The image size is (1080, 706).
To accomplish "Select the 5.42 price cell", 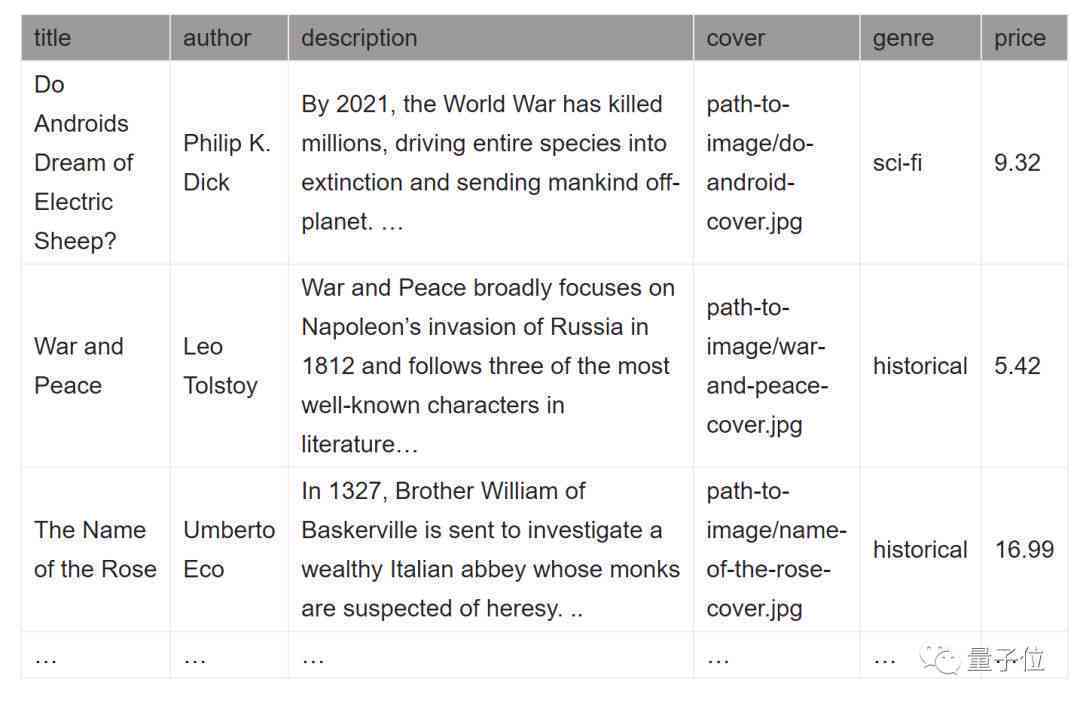I will click(x=1024, y=366).
